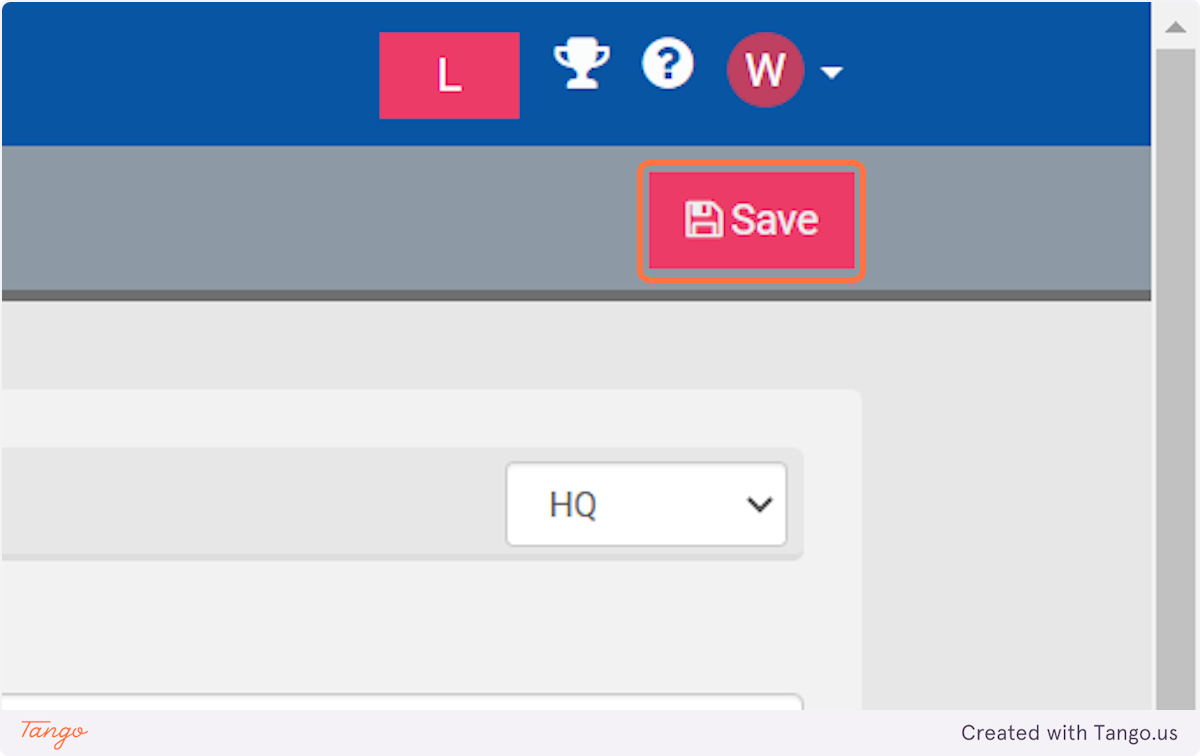Click the vertical scrollbar thumb
The width and height of the screenshot is (1200, 756).
click(x=1175, y=380)
